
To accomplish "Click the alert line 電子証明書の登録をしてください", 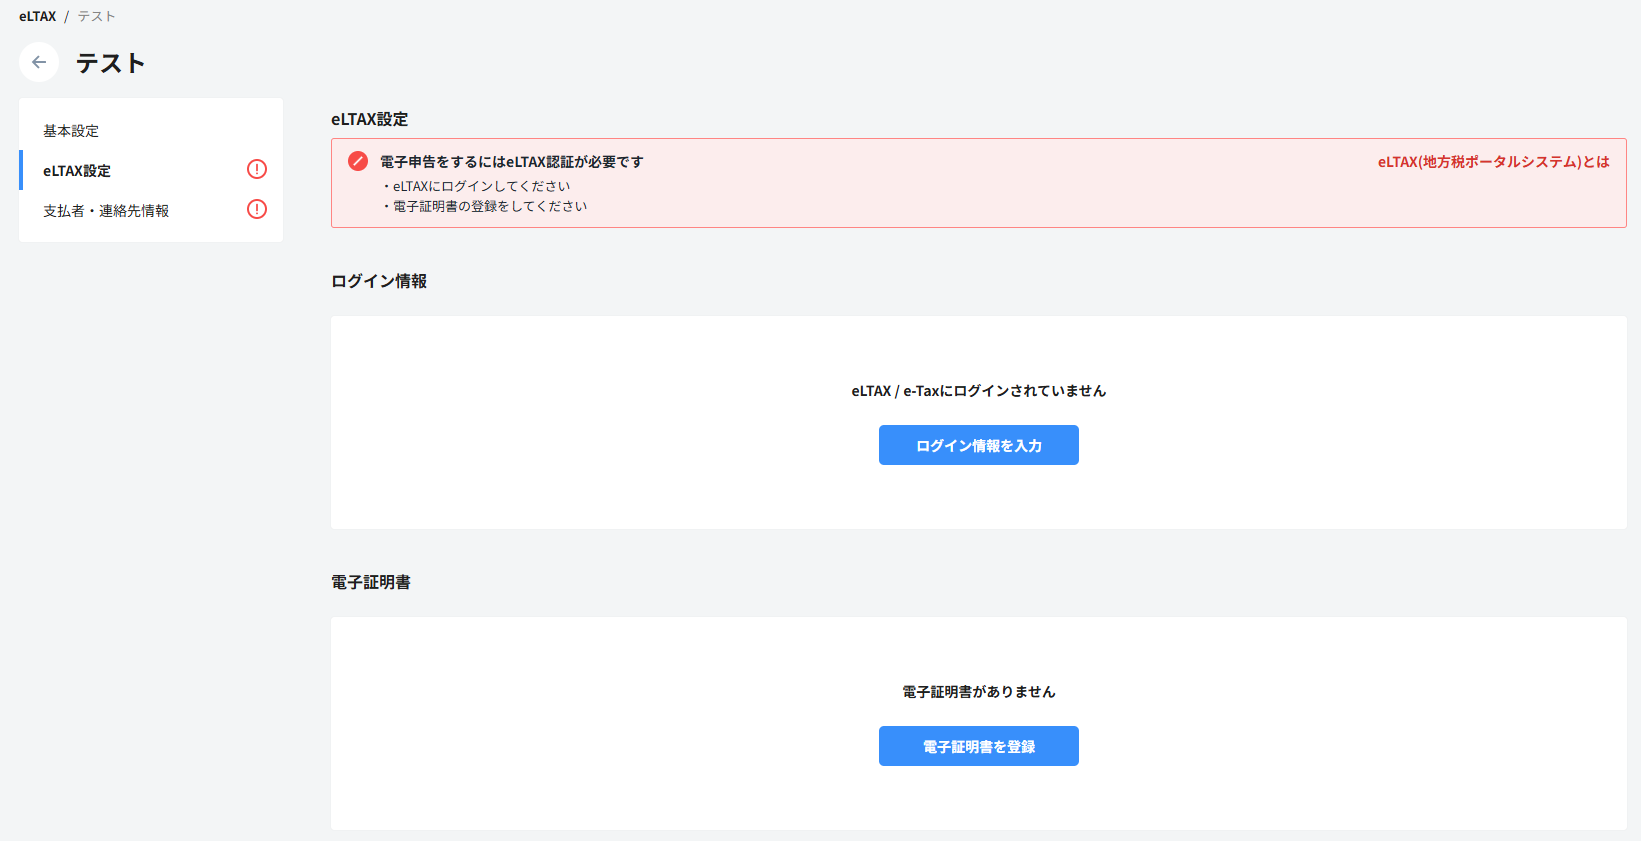I will (x=489, y=206).
